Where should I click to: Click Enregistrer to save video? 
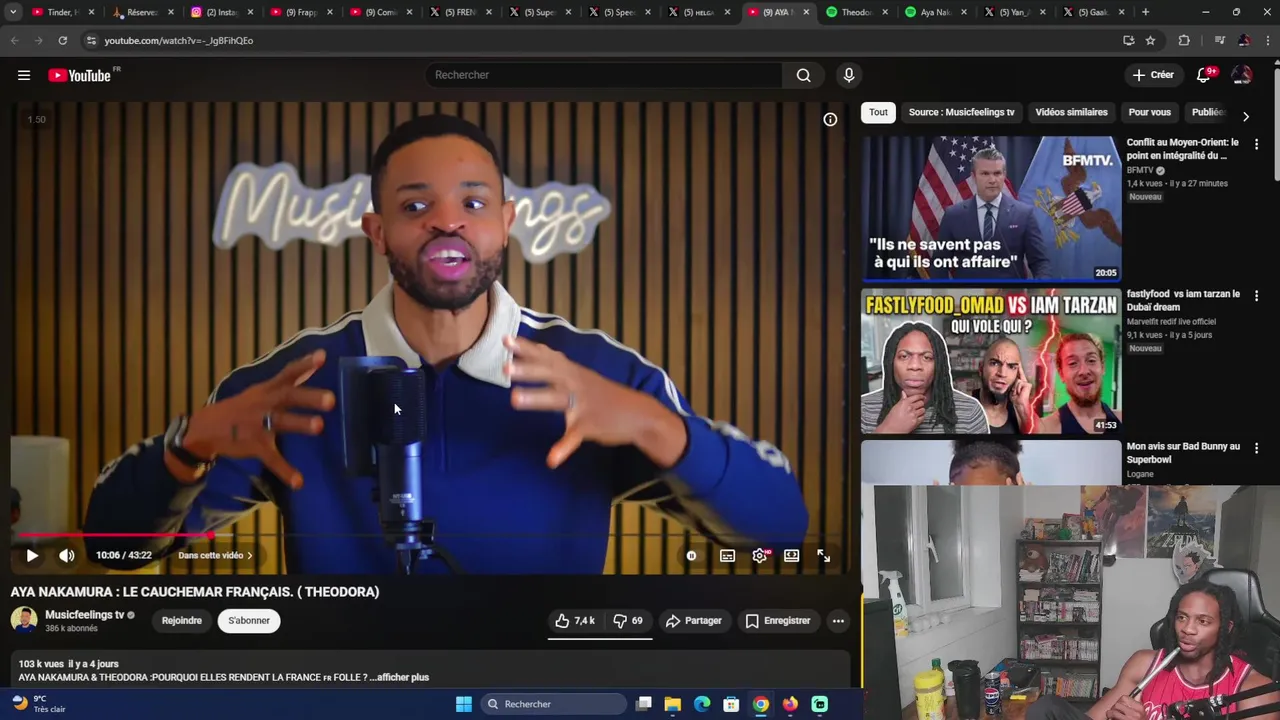coord(778,621)
